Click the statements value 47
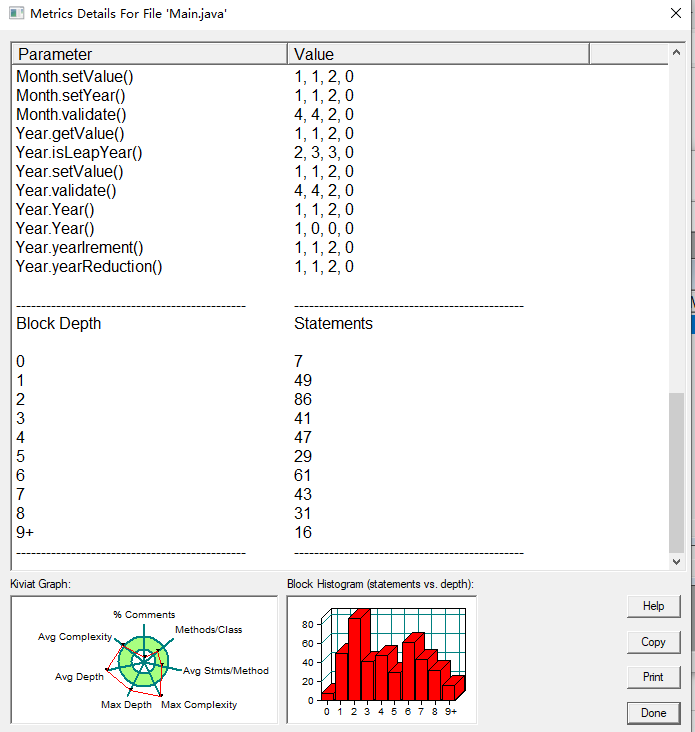The image size is (695, 732). tap(303, 437)
